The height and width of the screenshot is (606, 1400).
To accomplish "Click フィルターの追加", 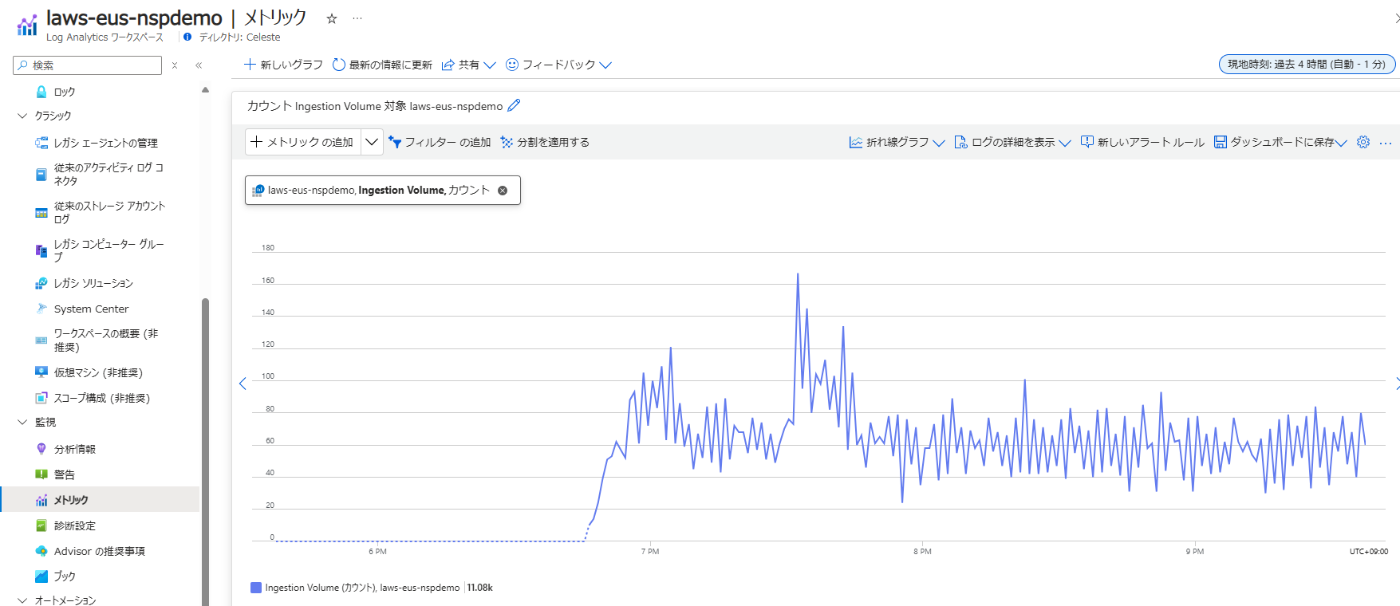I will click(x=439, y=142).
